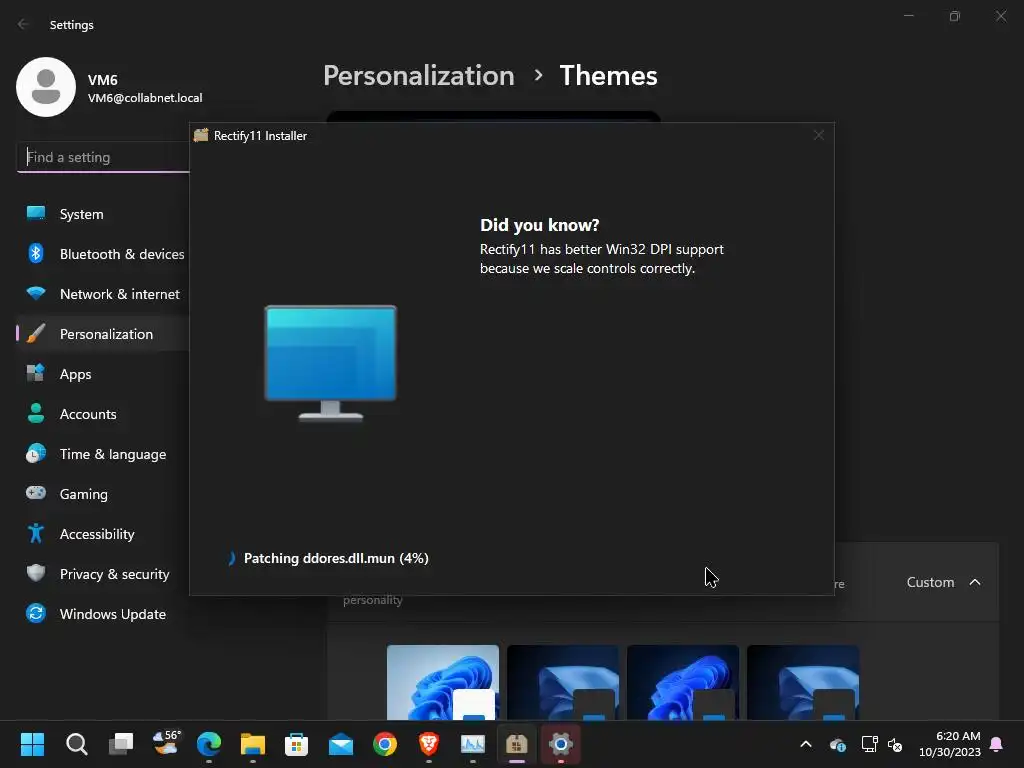This screenshot has width=1024, height=768.
Task: Close the Rectify11 Installer dialog
Action: [x=818, y=135]
